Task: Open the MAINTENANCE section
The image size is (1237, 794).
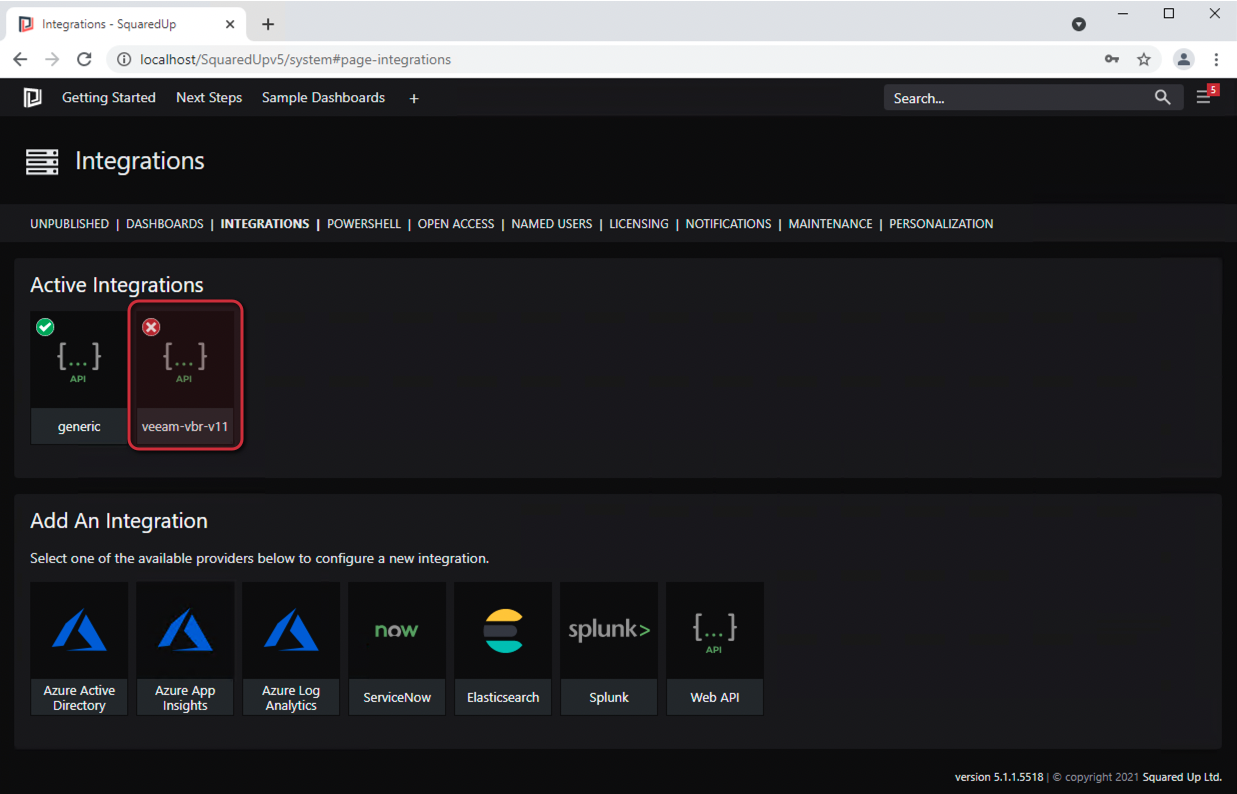Action: click(x=831, y=224)
